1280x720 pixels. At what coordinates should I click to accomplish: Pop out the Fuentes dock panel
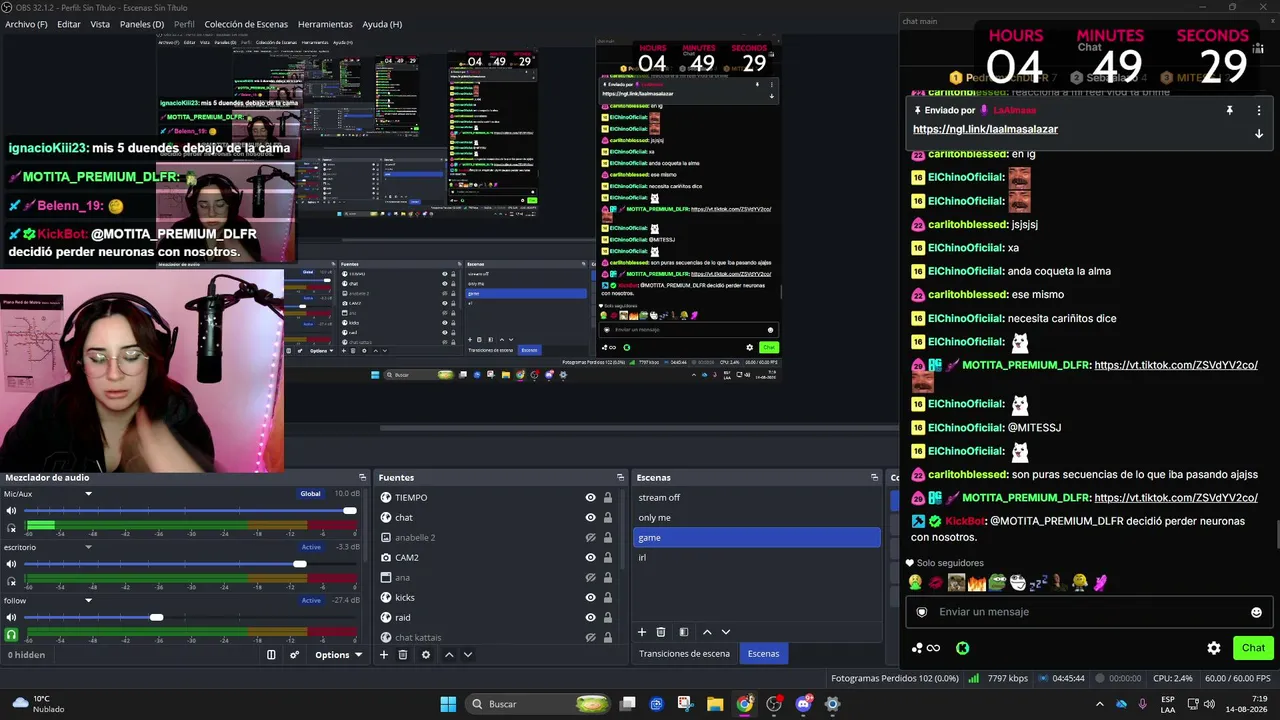click(x=620, y=478)
